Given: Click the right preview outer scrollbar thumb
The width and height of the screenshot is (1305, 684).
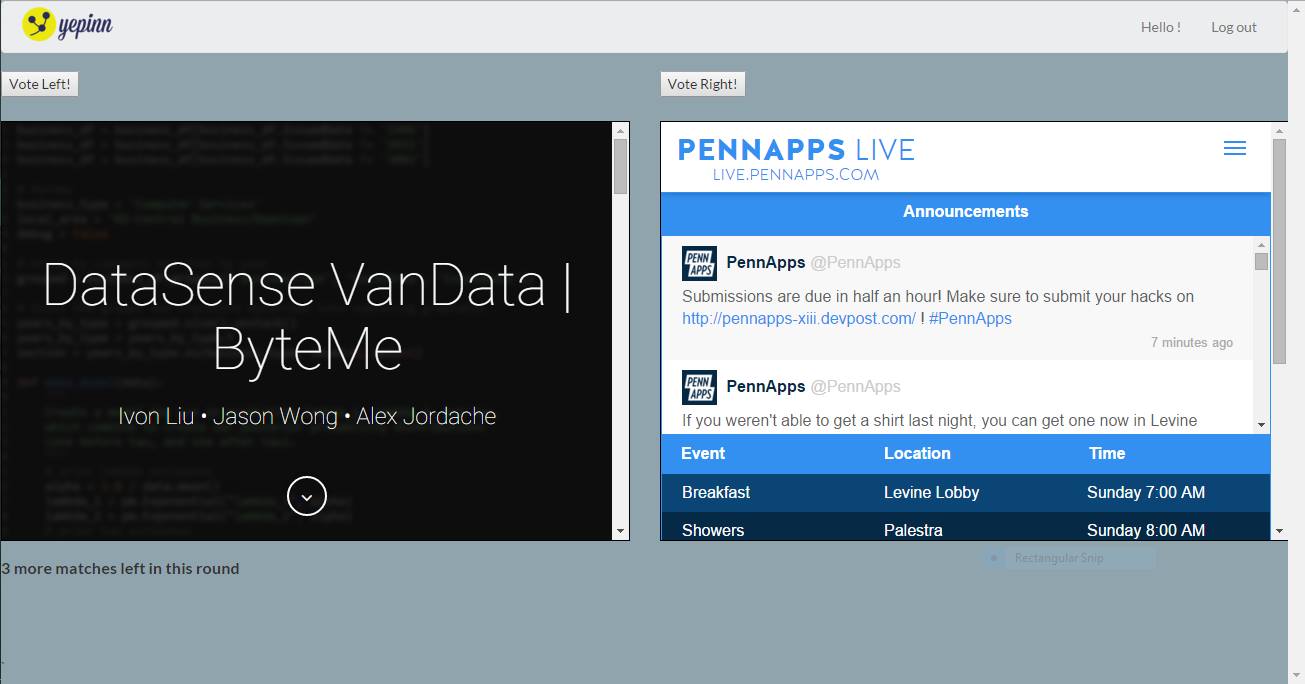Looking at the screenshot, I should click(1279, 251).
